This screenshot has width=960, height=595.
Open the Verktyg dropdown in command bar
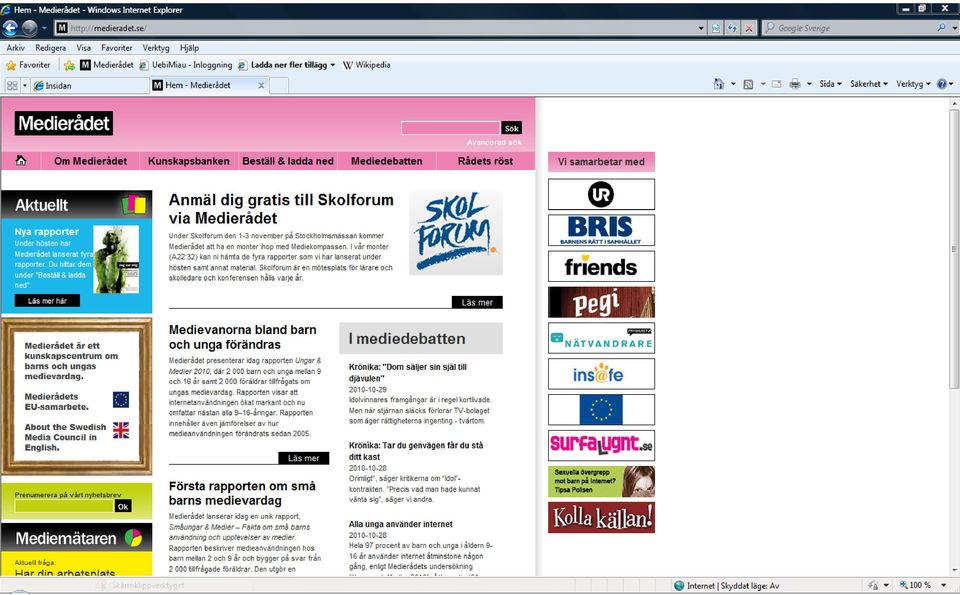[913, 84]
